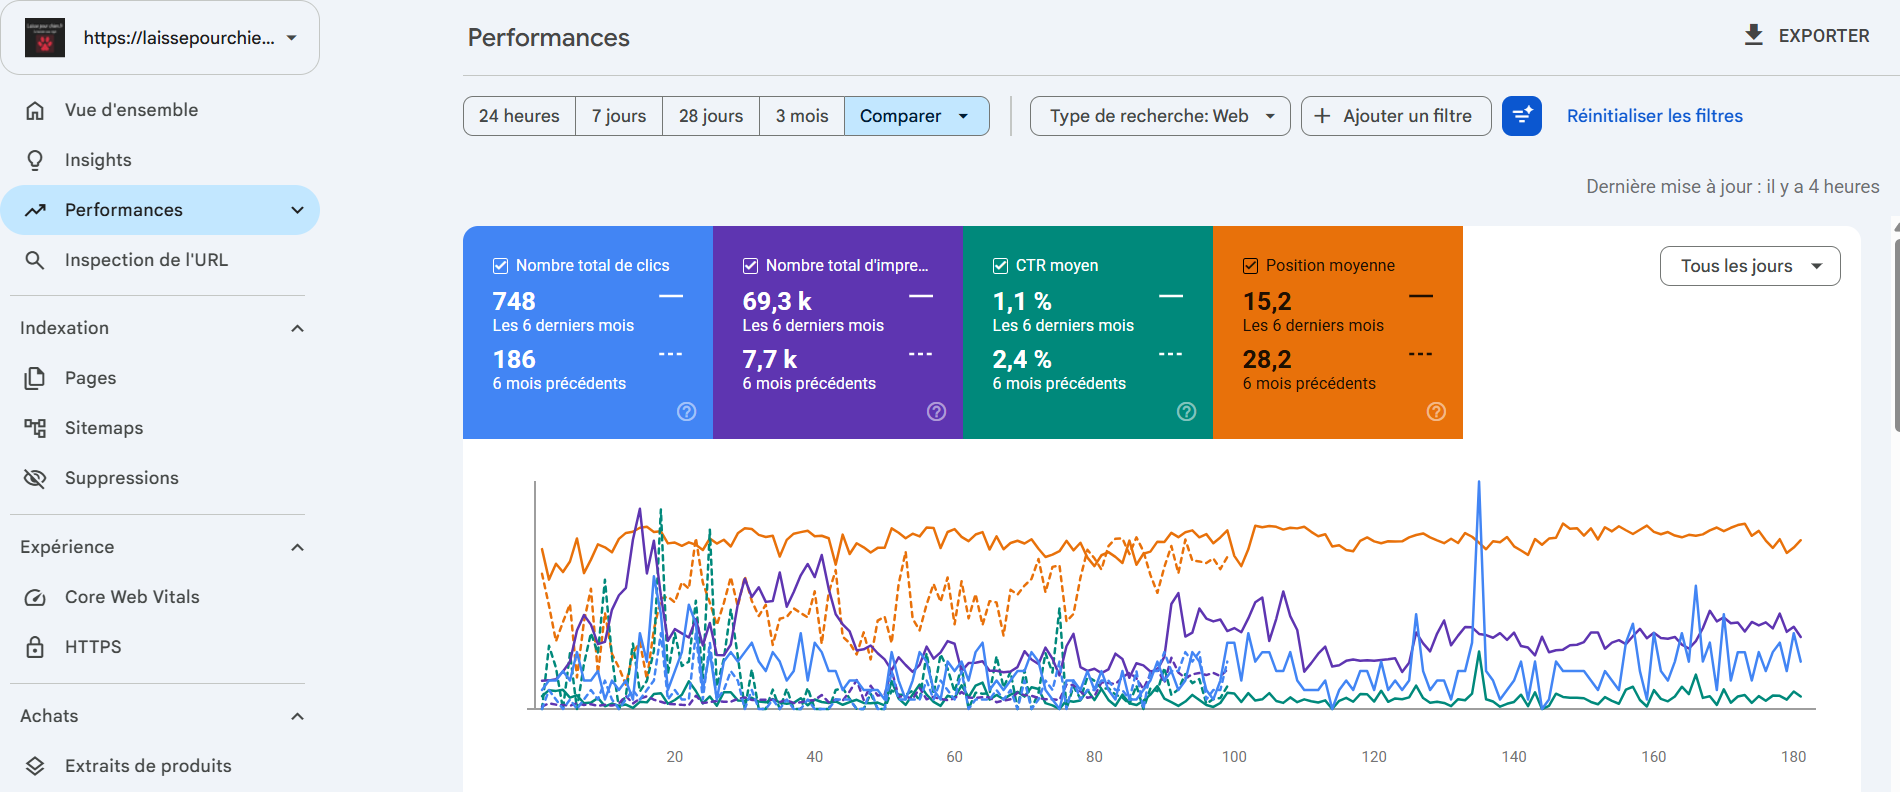
Task: Go to Insights lightbulb icon
Action: pos(35,160)
